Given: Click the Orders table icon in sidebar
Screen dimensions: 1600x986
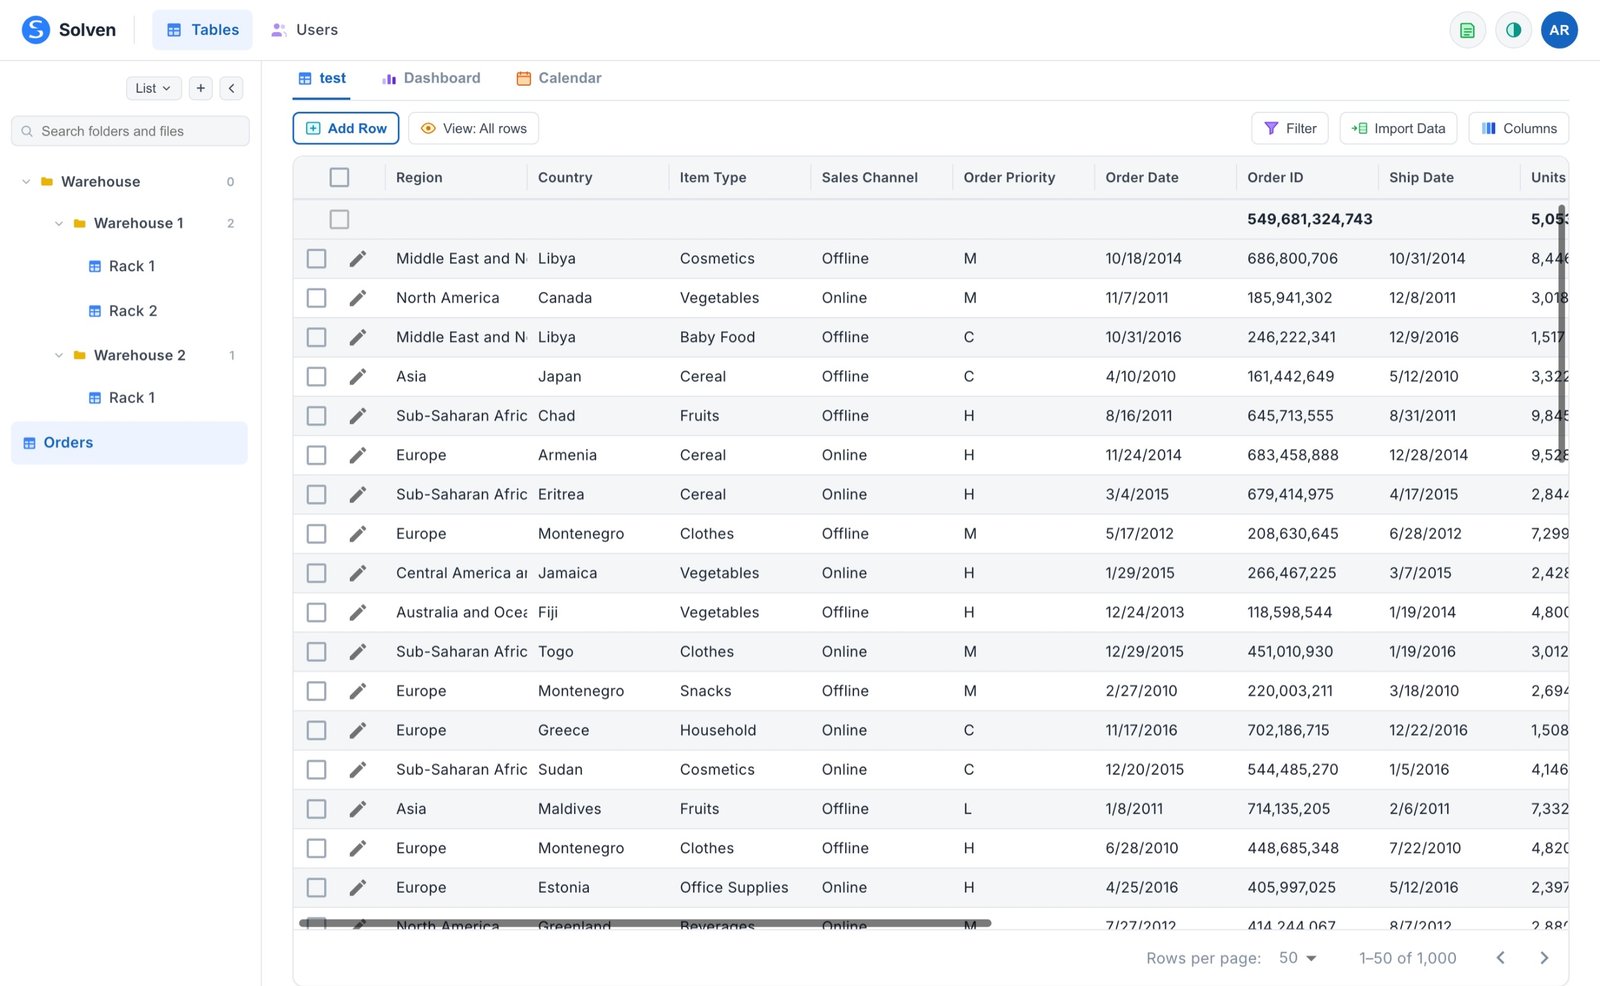Looking at the screenshot, I should coord(29,443).
